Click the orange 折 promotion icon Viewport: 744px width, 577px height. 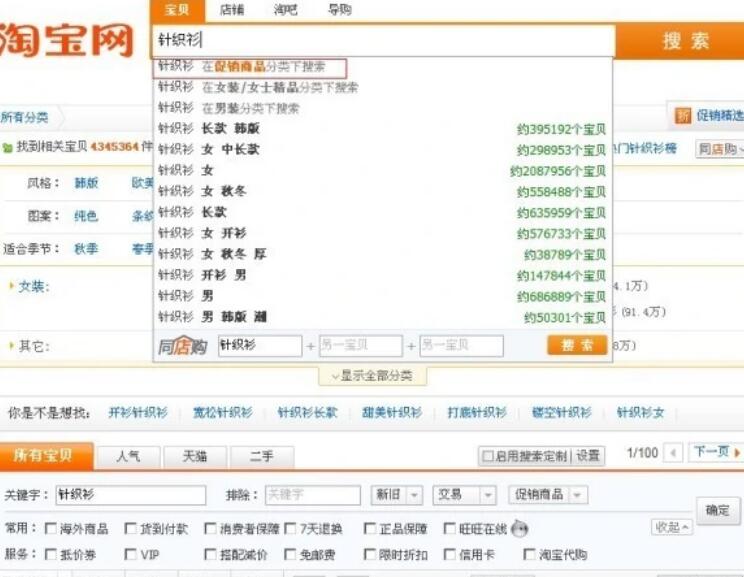tap(683, 115)
